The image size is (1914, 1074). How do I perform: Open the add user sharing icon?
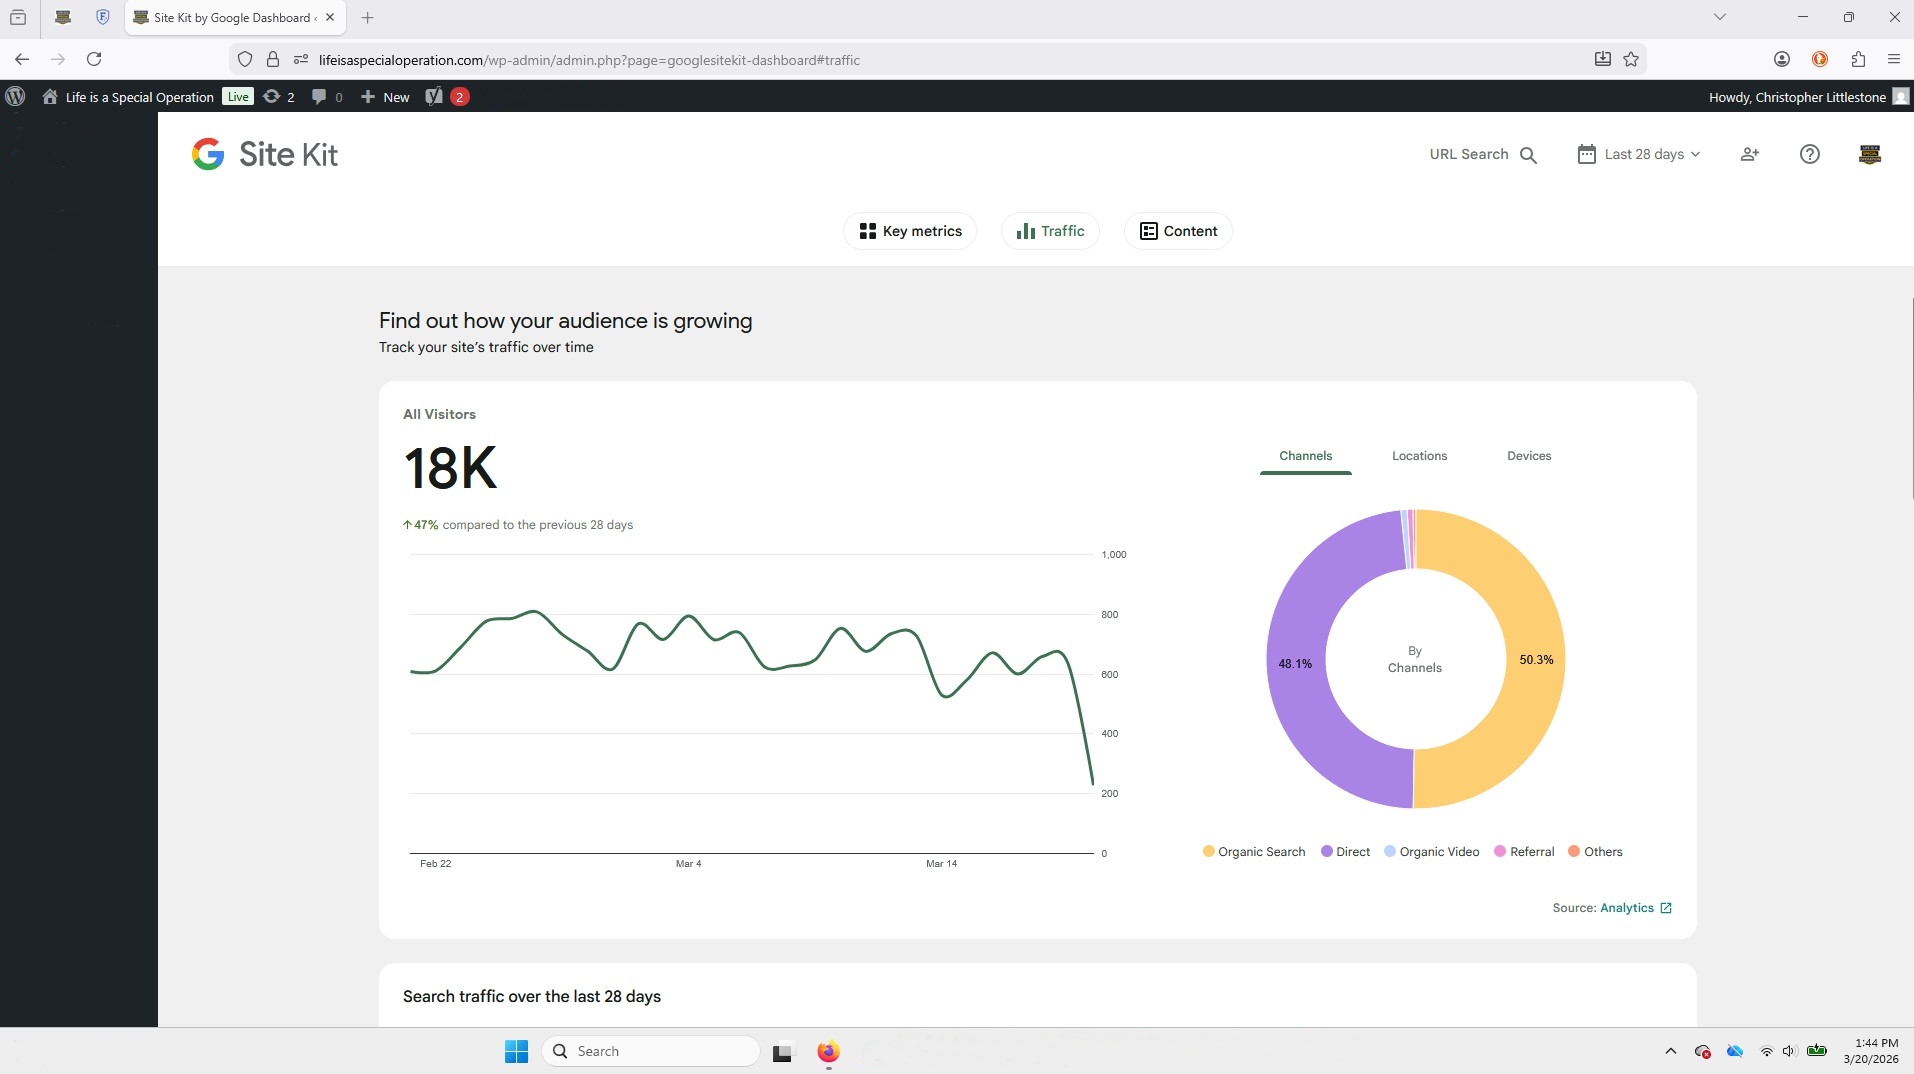coord(1750,154)
